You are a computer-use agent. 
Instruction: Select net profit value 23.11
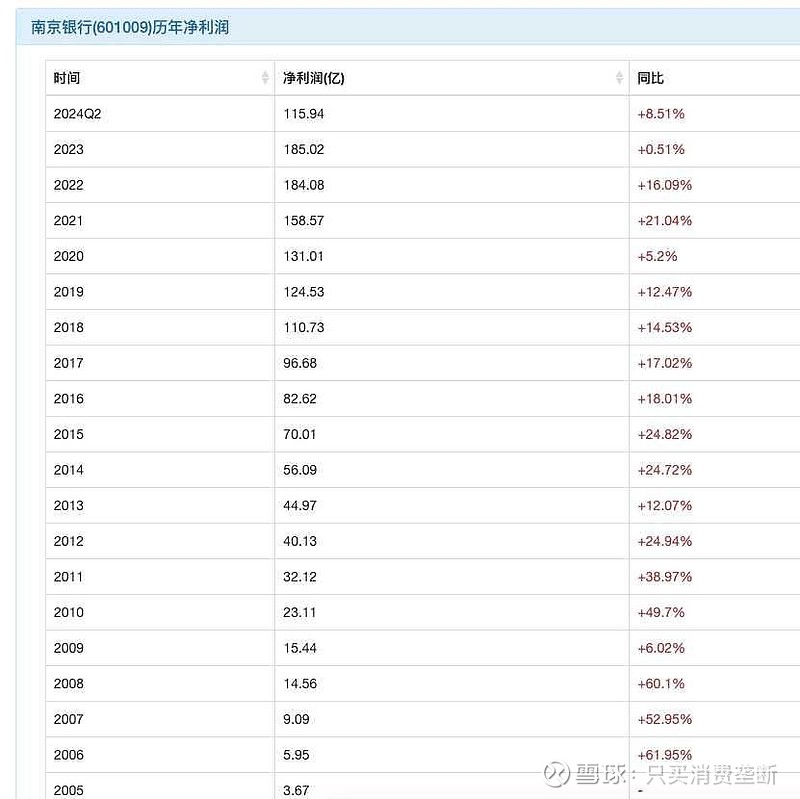pos(300,613)
